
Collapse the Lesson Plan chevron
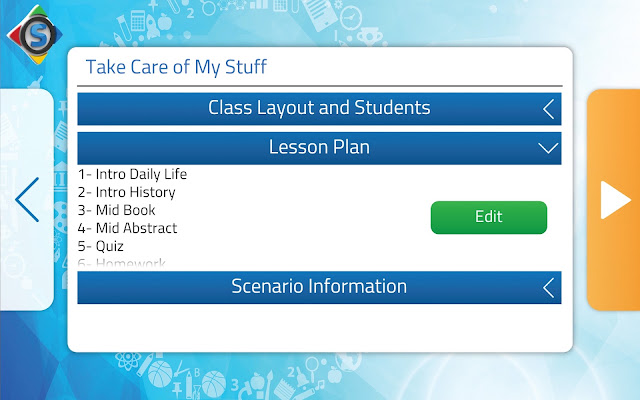click(548, 148)
